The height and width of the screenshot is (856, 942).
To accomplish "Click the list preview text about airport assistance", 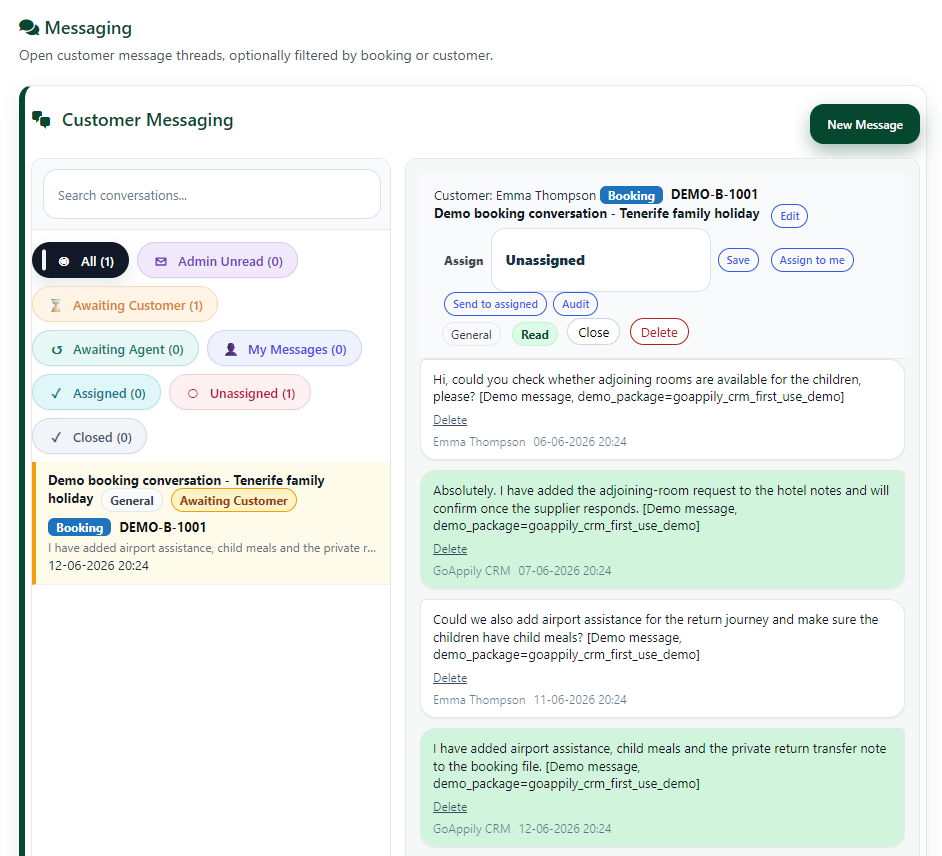I will point(212,548).
